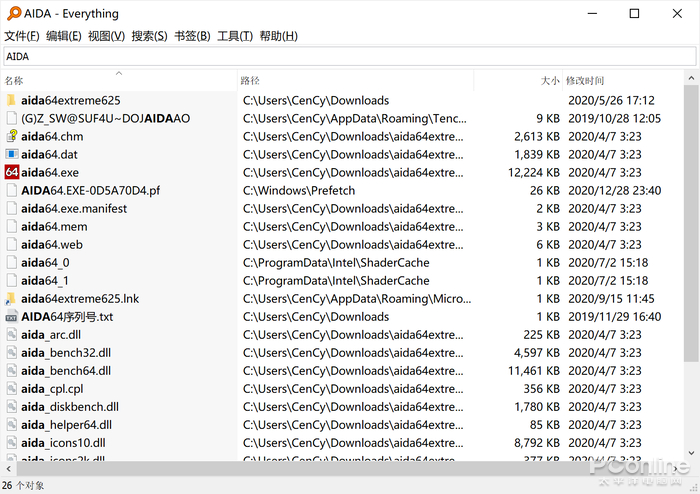Viewport: 700px width, 494px height.
Task: Open the 工具(T) menu
Action: [235, 36]
